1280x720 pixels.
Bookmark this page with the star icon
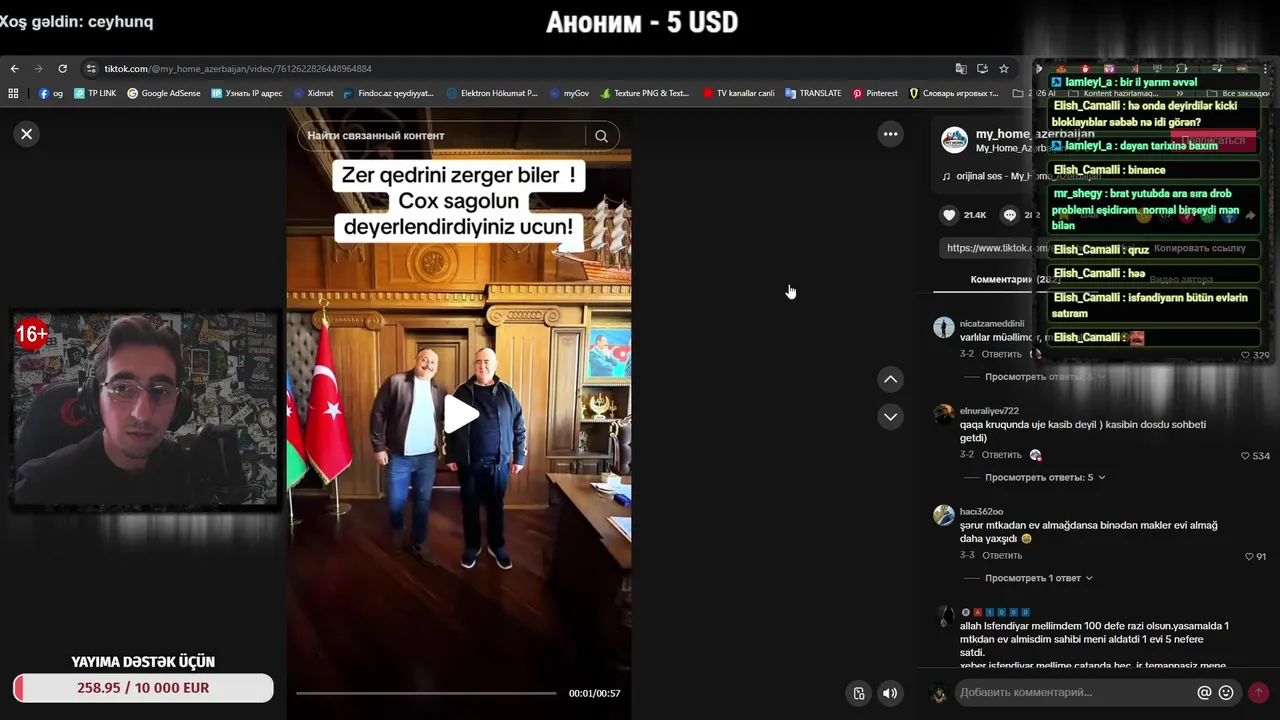pyautogui.click(x=1004, y=69)
